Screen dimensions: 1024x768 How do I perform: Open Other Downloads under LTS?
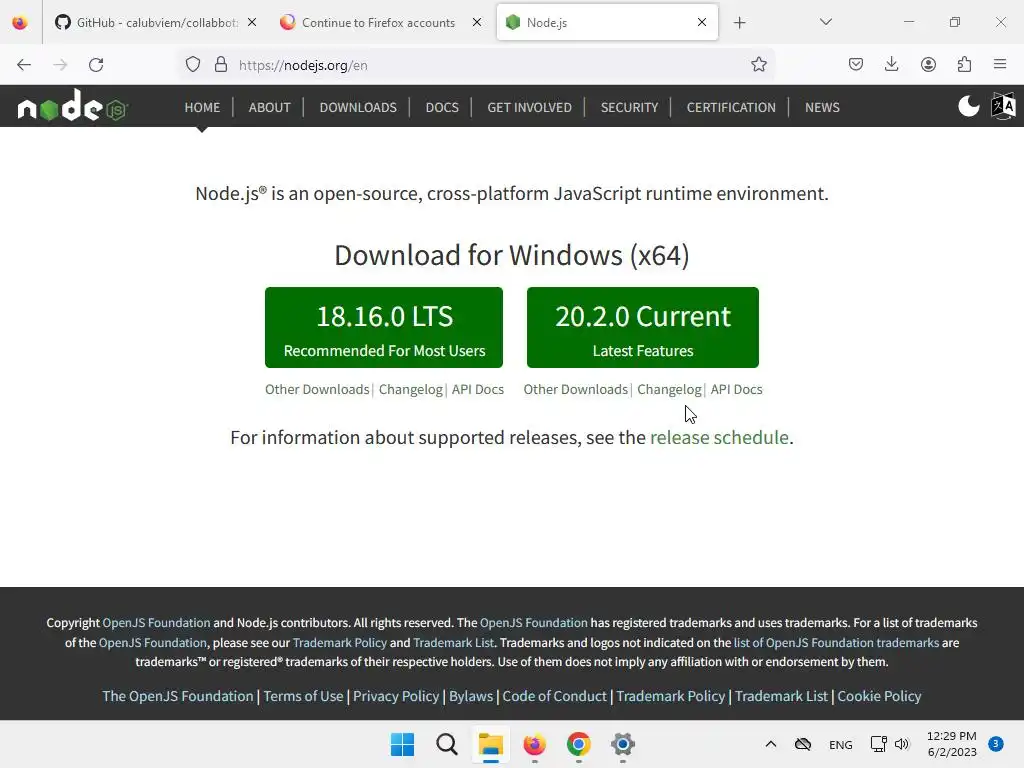[317, 389]
